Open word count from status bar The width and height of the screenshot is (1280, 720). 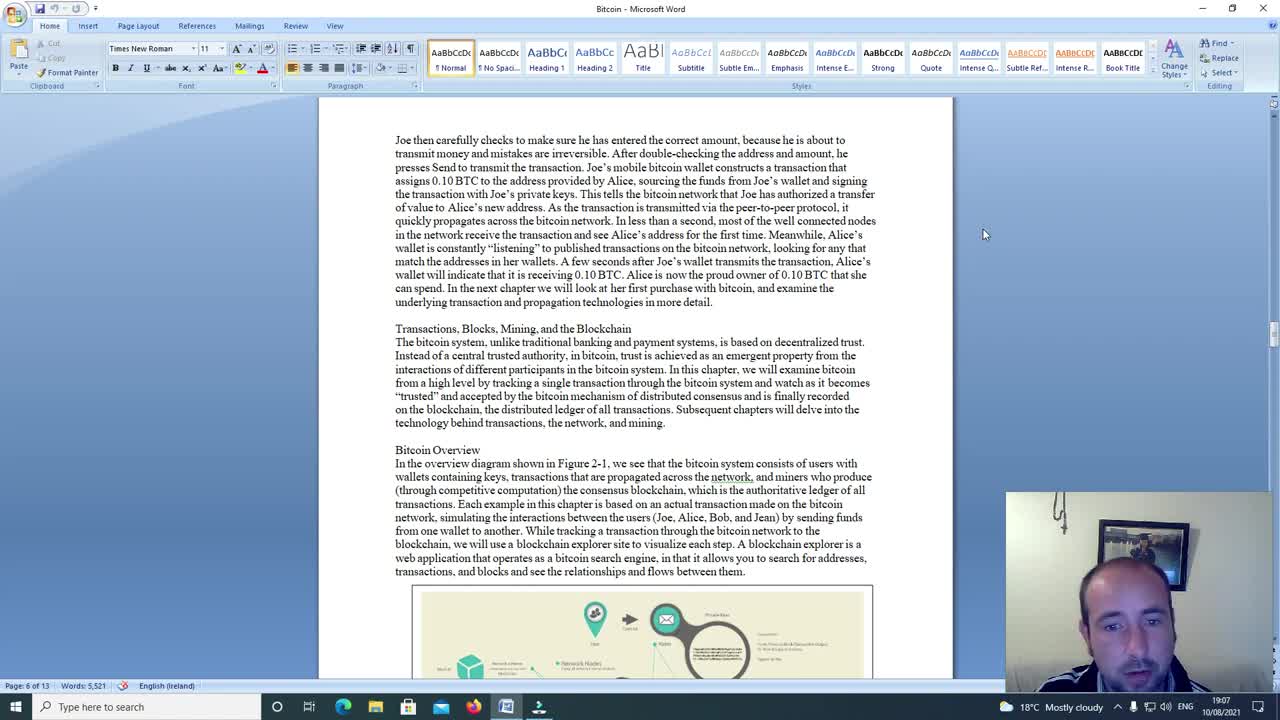click(83, 686)
